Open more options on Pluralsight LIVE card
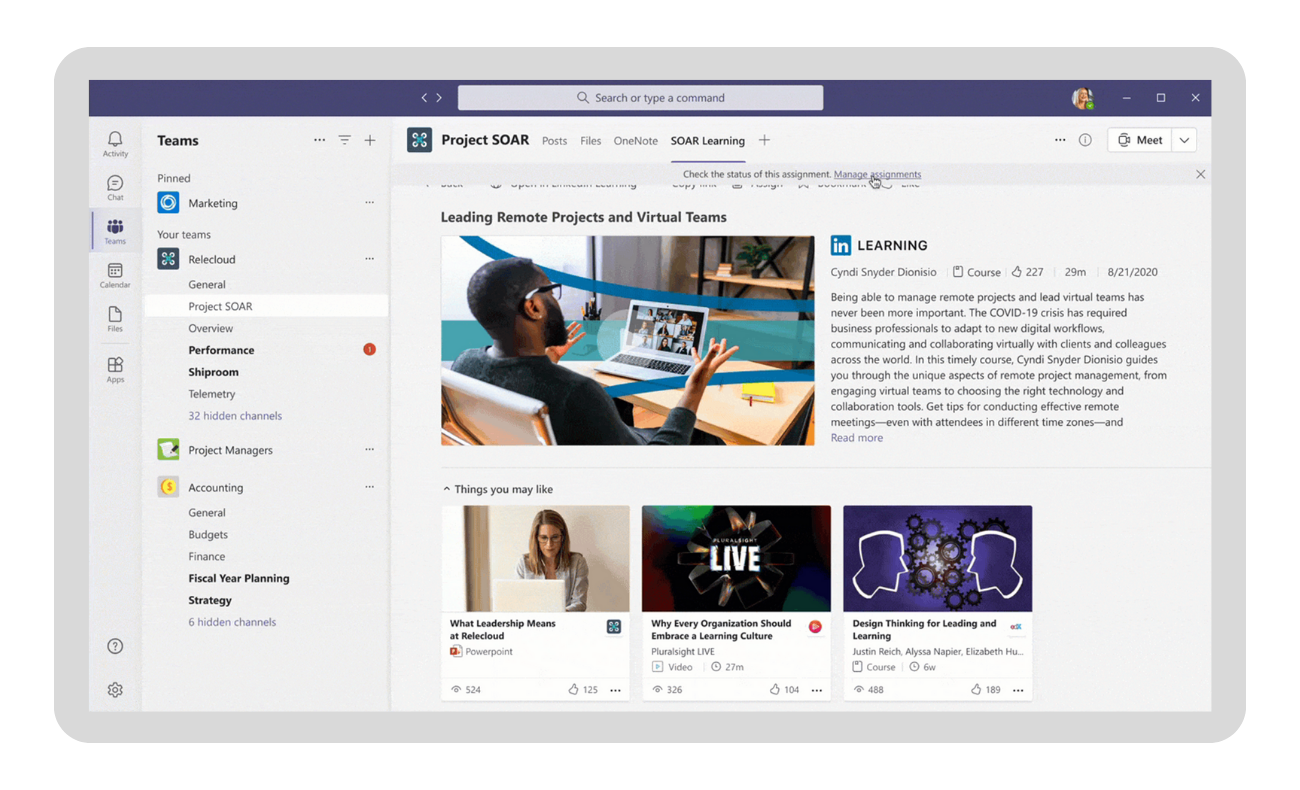The image size is (1300, 790). tap(817, 690)
